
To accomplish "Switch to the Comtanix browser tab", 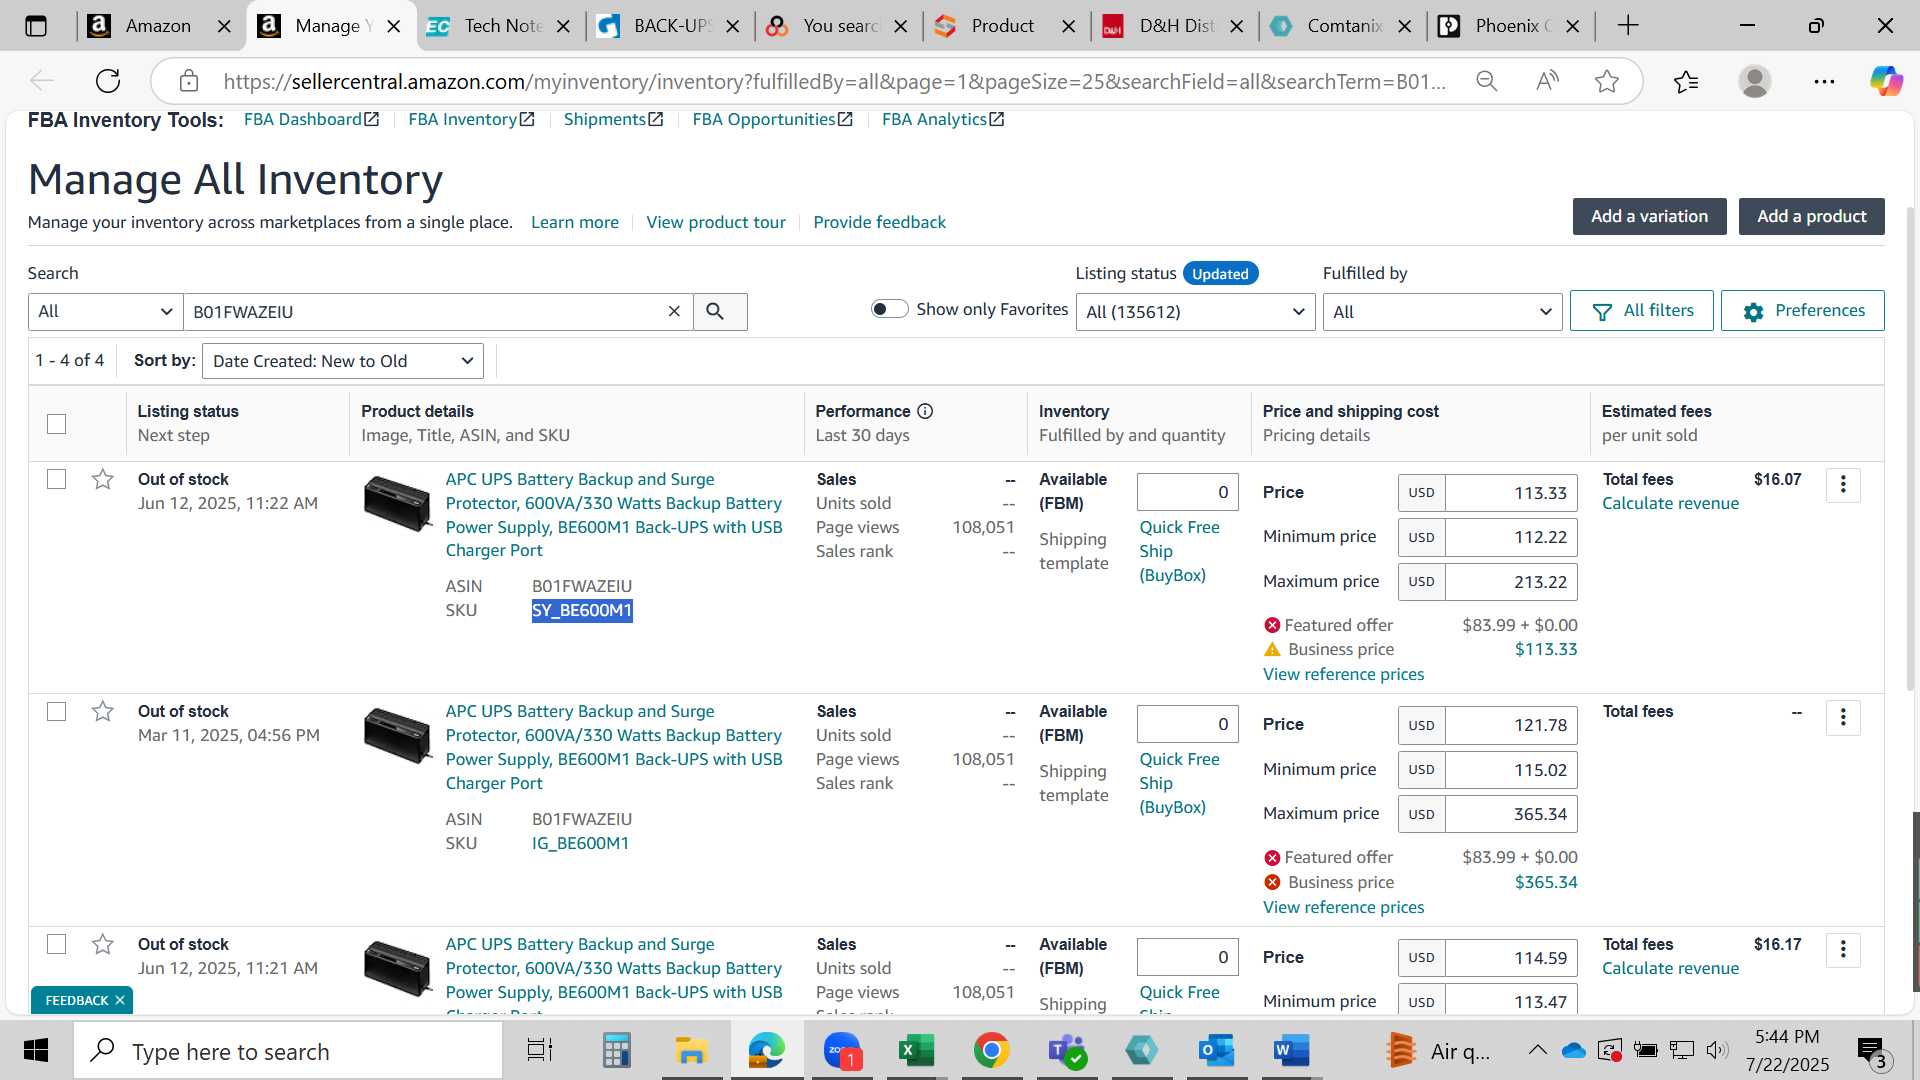I will [1340, 26].
